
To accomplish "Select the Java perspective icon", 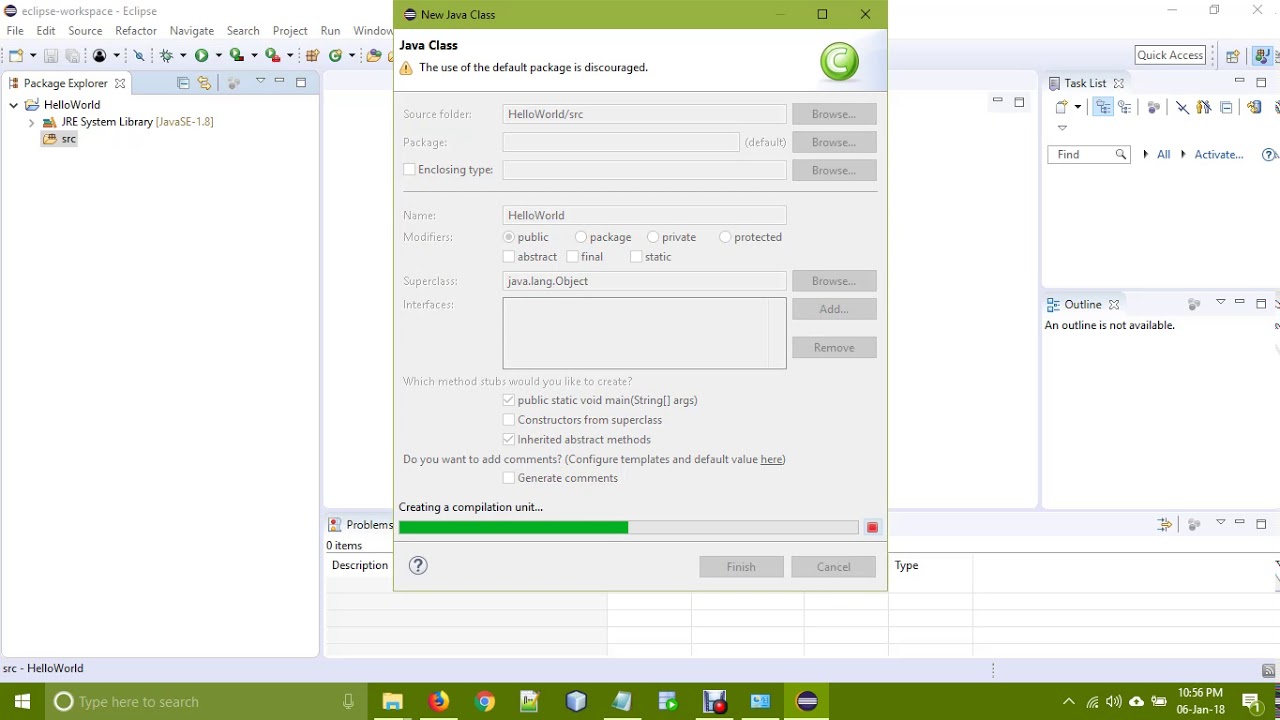I will click(1261, 56).
